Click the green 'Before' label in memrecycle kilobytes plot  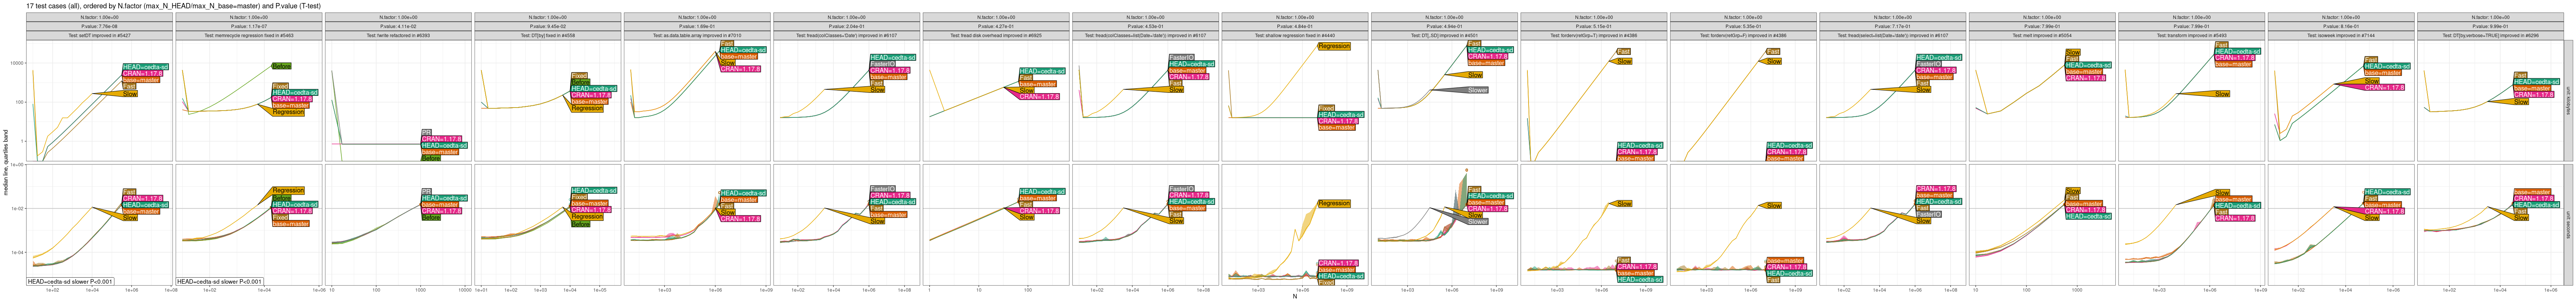[x=282, y=66]
